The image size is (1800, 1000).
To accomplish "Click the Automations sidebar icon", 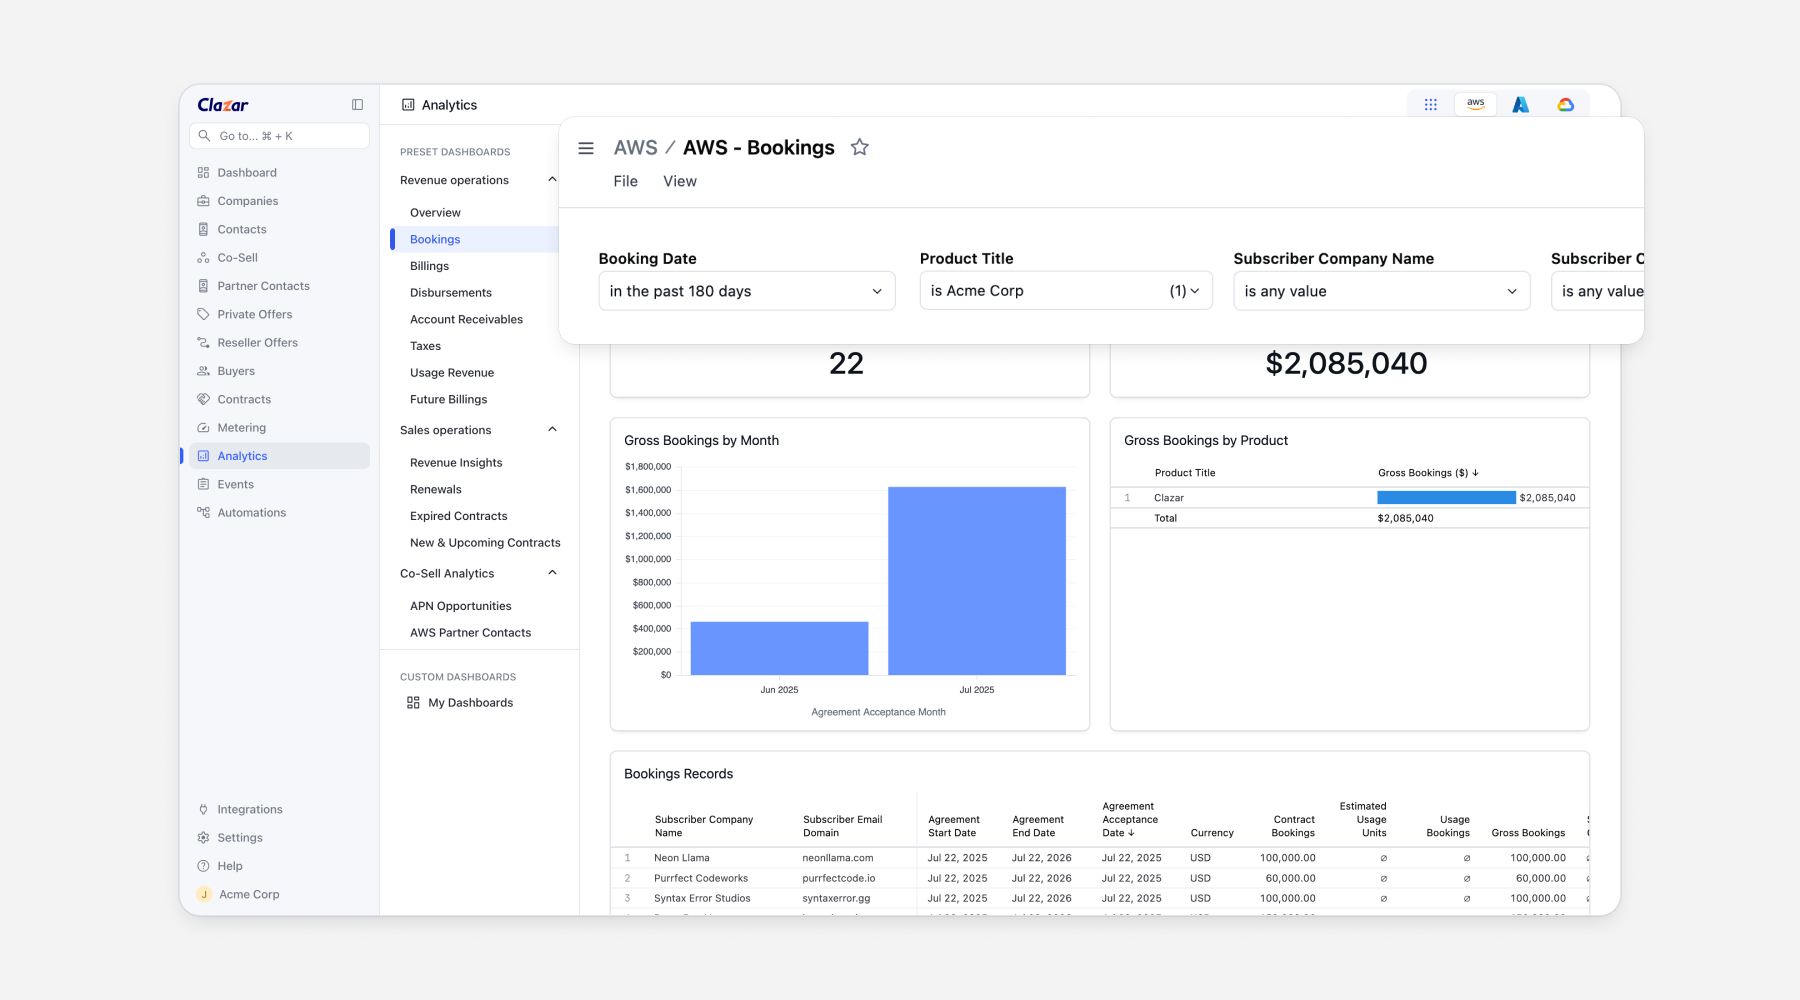I will (x=203, y=513).
